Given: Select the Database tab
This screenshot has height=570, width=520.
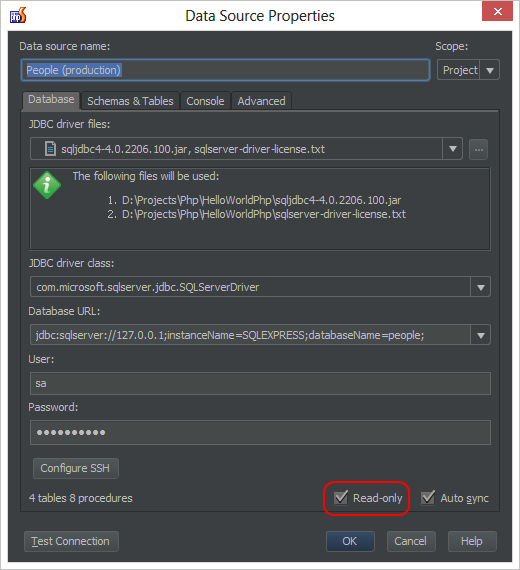Looking at the screenshot, I should pyautogui.click(x=51, y=100).
